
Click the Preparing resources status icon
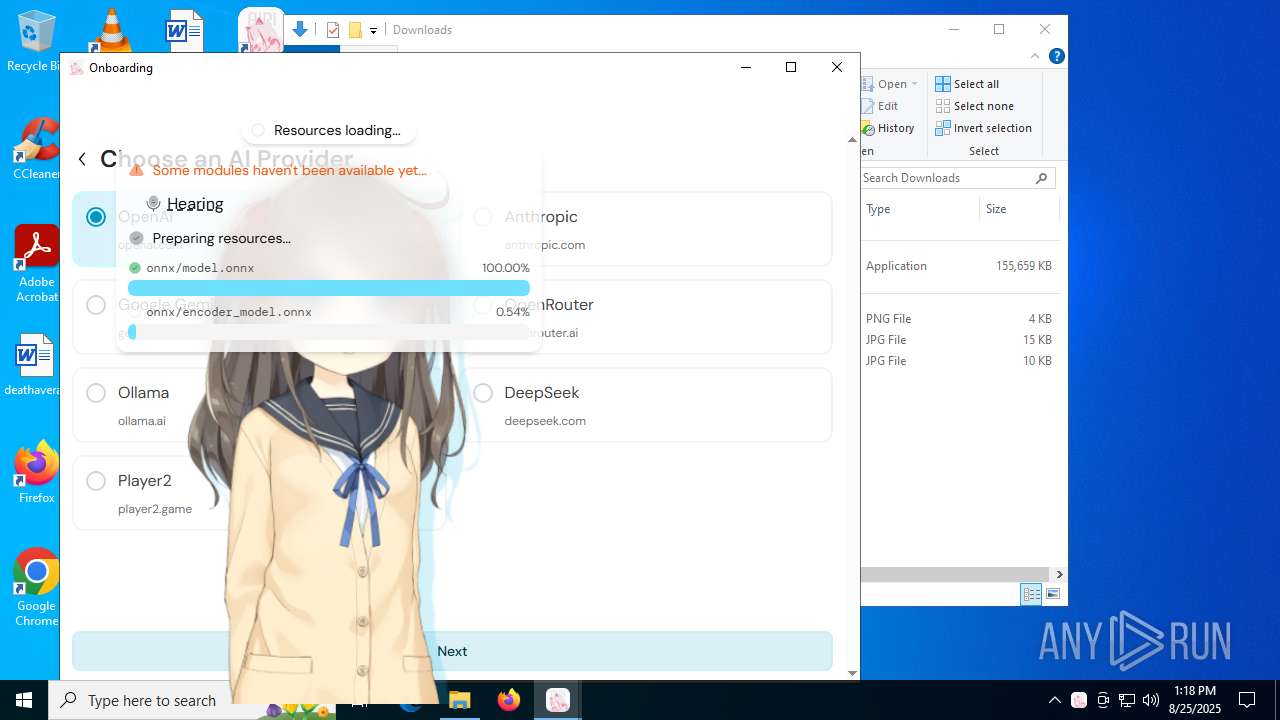click(x=136, y=238)
